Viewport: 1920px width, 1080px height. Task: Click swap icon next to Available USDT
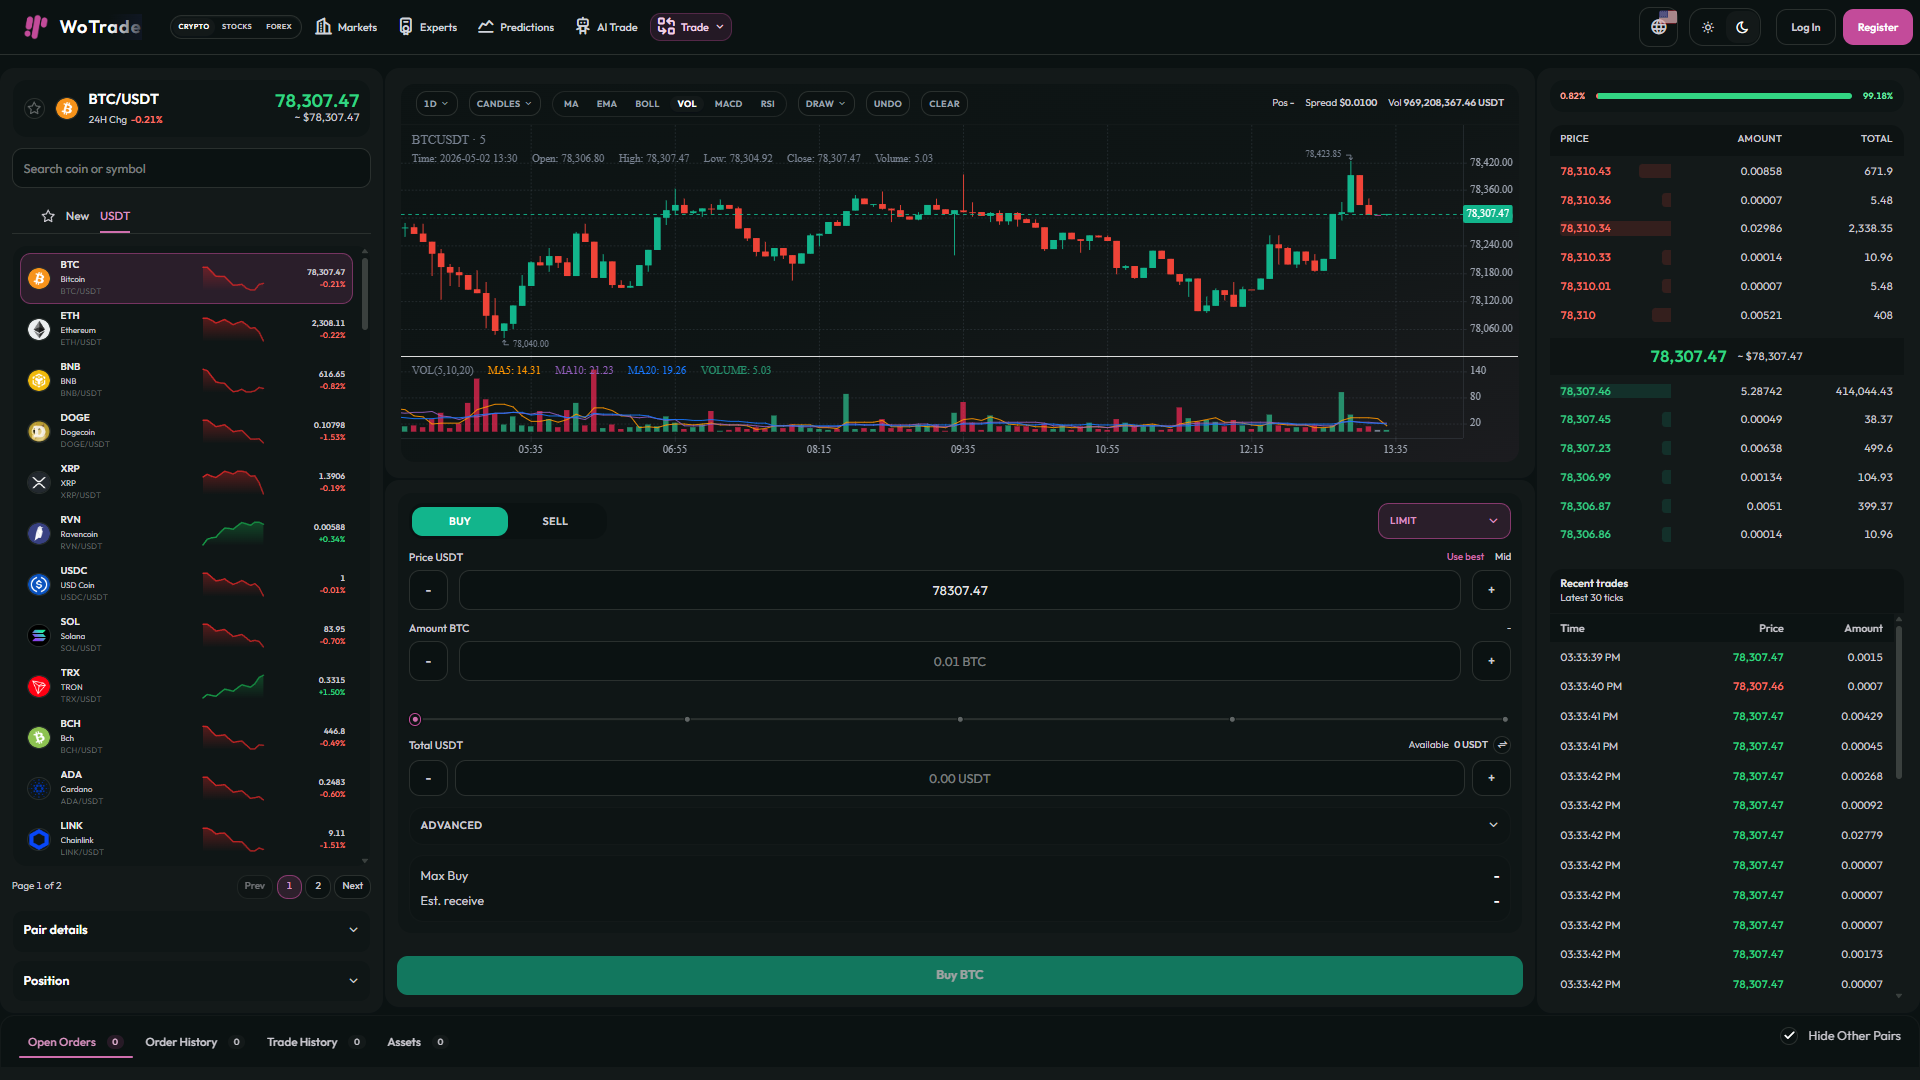[x=1502, y=745]
